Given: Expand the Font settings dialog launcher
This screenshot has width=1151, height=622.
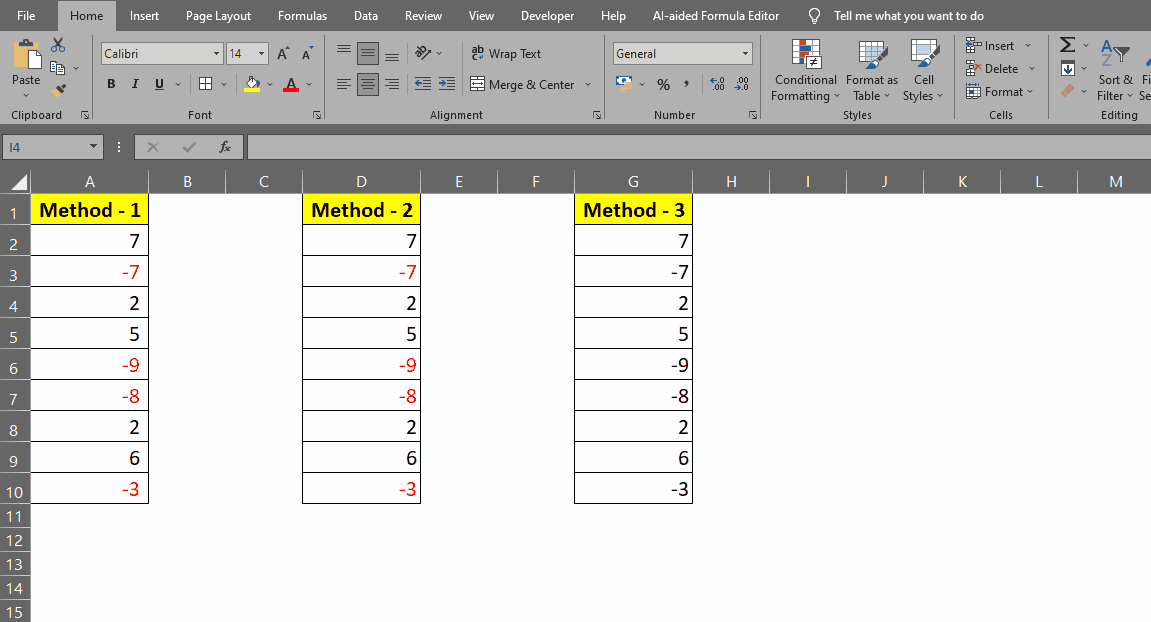Looking at the screenshot, I should pos(317,115).
